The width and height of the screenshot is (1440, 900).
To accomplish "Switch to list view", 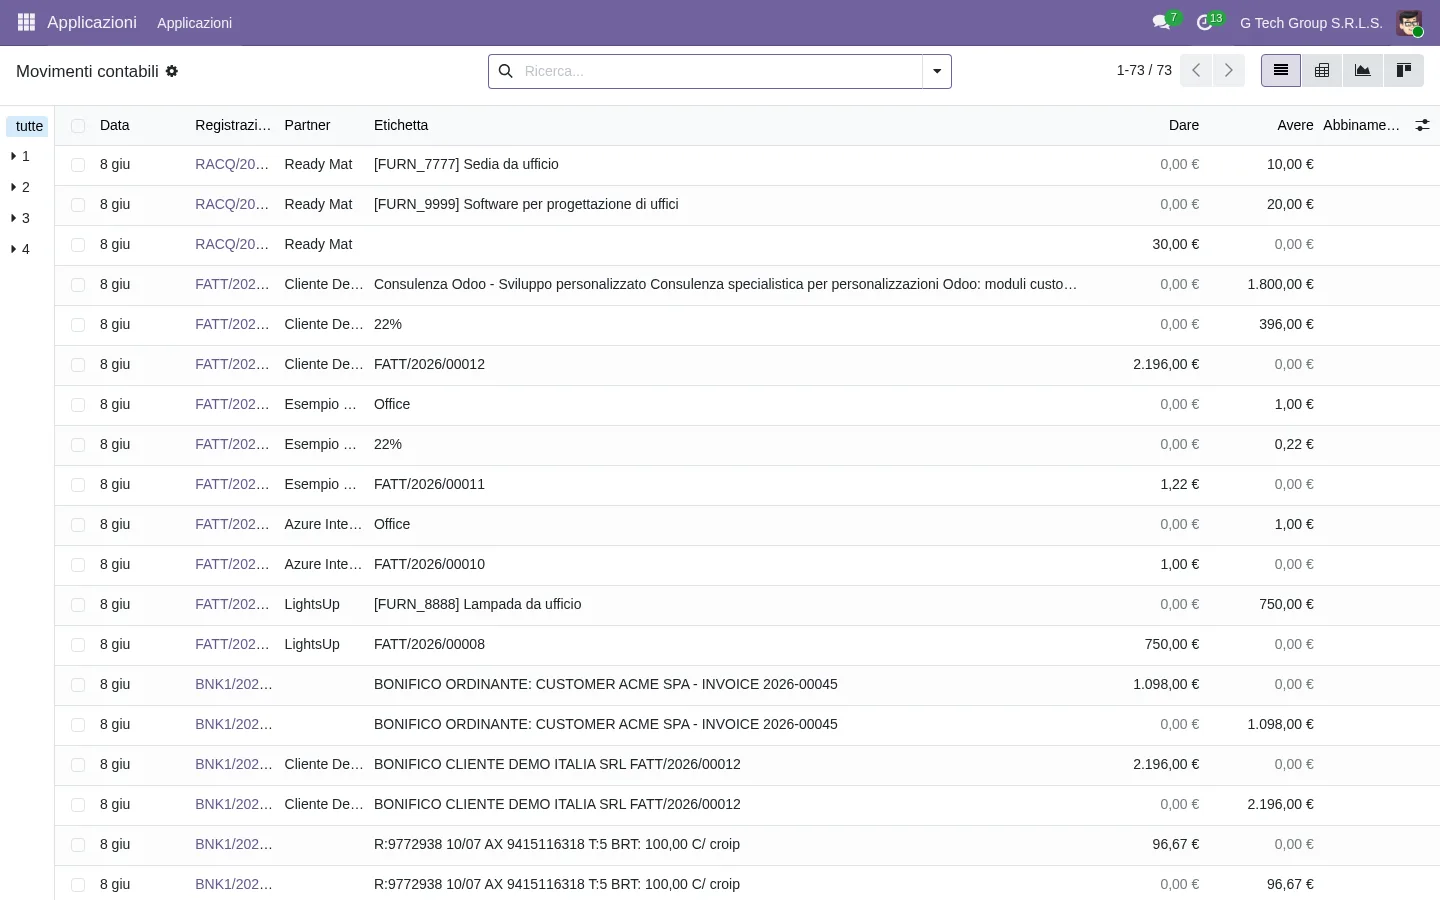I will point(1281,70).
